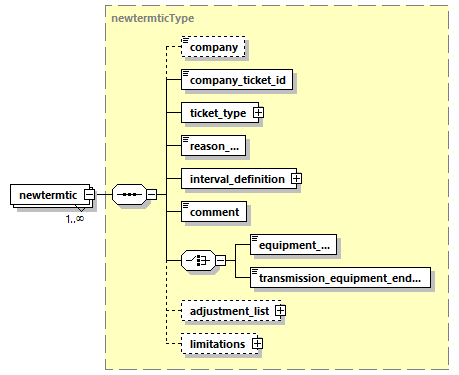Select the truncated equipment_ element
Screen dimensions: 459x375
coord(294,245)
